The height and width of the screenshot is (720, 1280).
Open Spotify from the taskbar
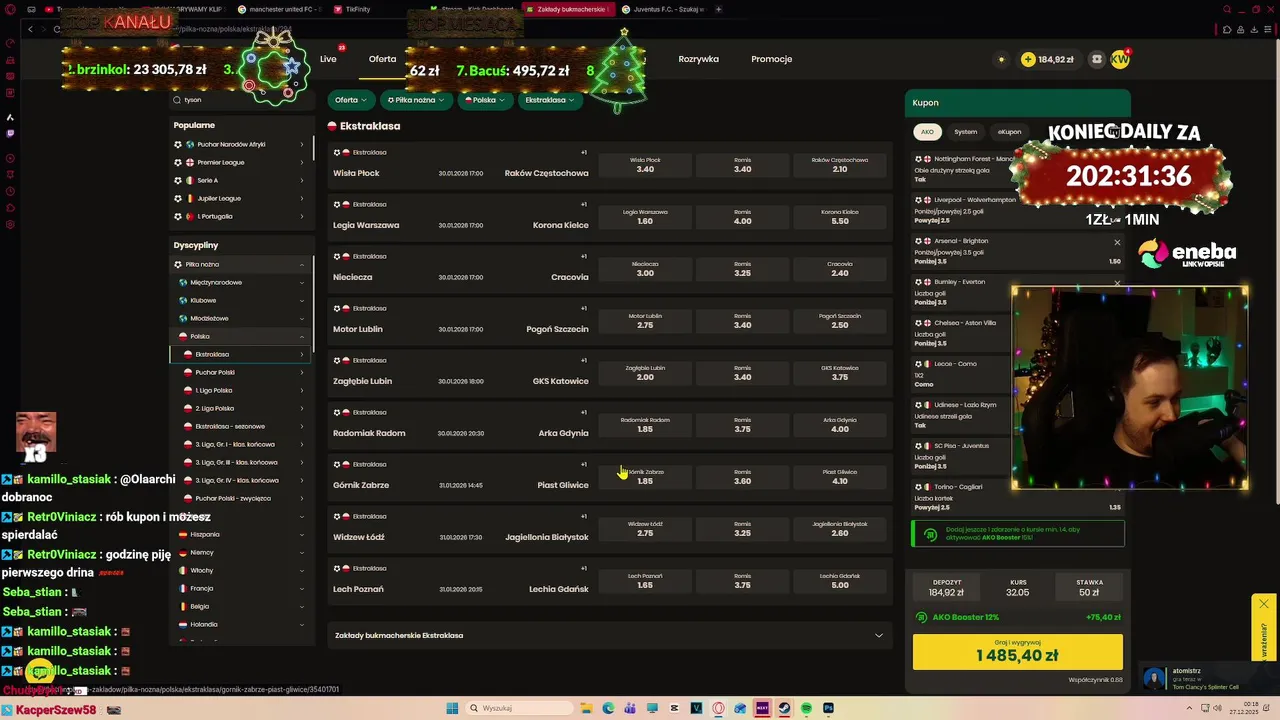click(x=806, y=708)
